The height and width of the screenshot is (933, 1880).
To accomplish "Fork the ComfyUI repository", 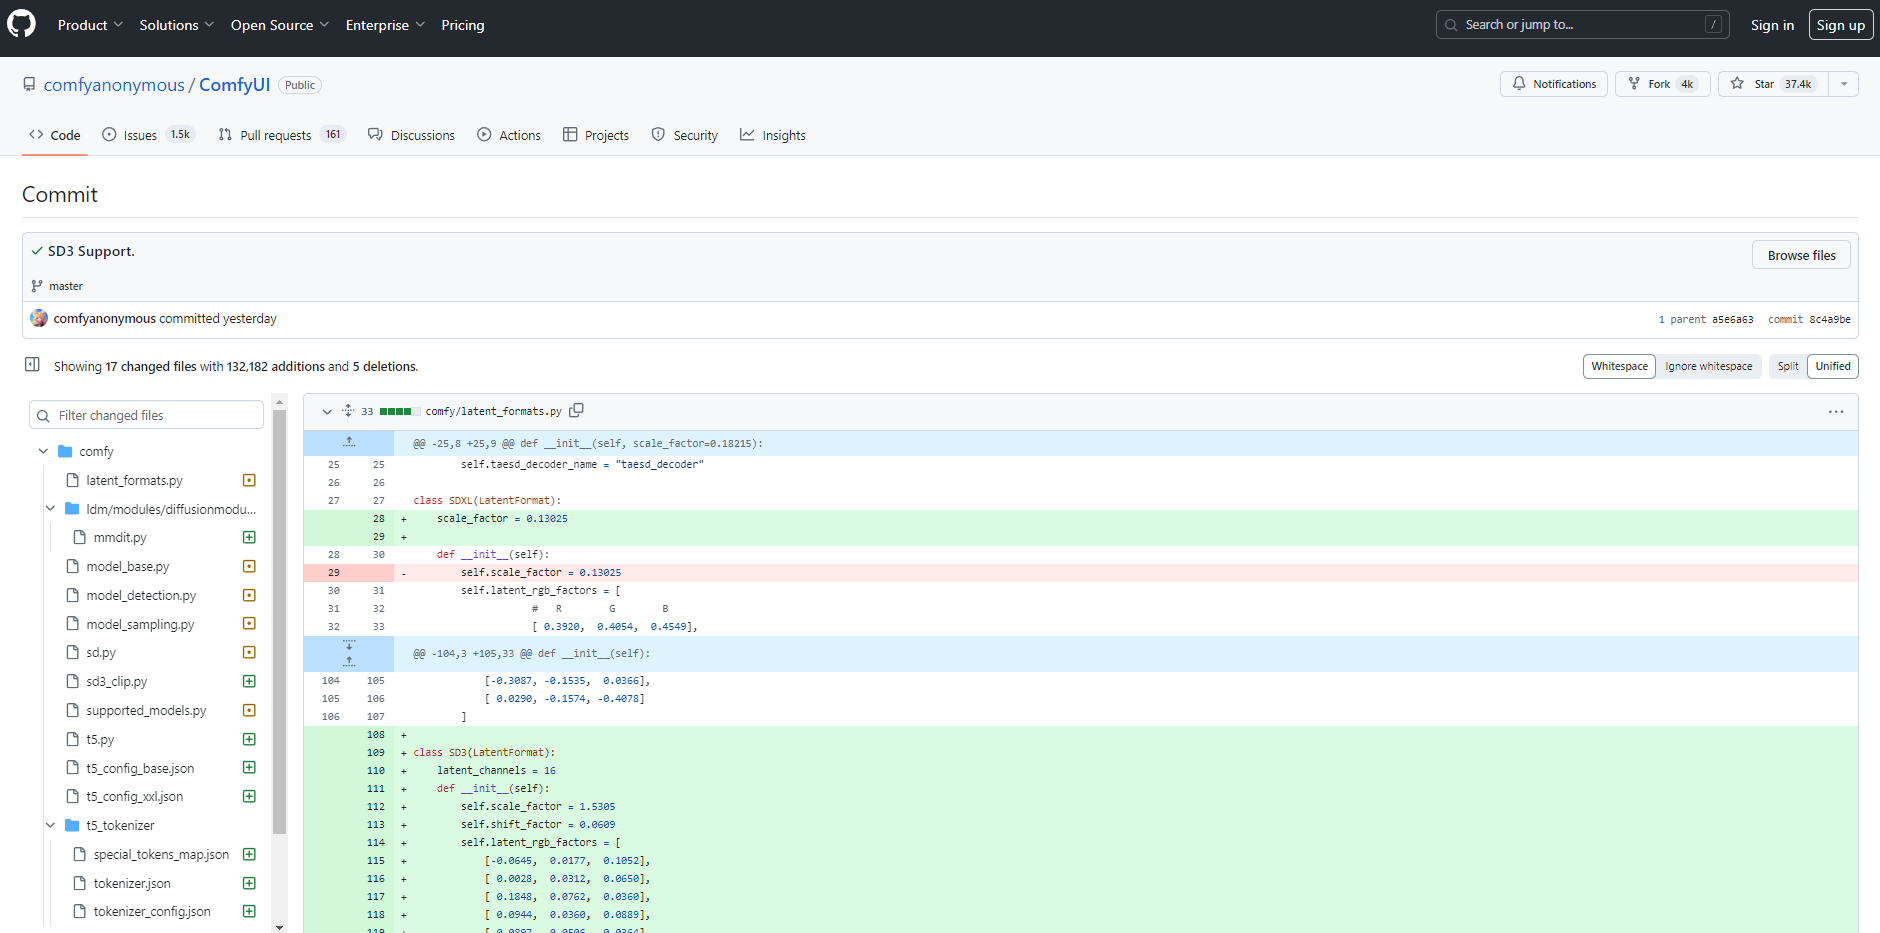I will point(1662,84).
